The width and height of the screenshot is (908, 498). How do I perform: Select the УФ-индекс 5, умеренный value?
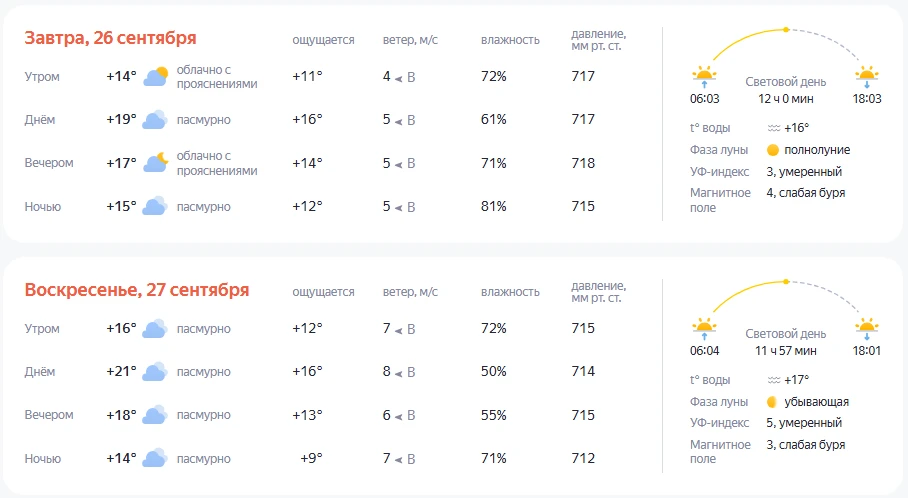[x=804, y=423]
